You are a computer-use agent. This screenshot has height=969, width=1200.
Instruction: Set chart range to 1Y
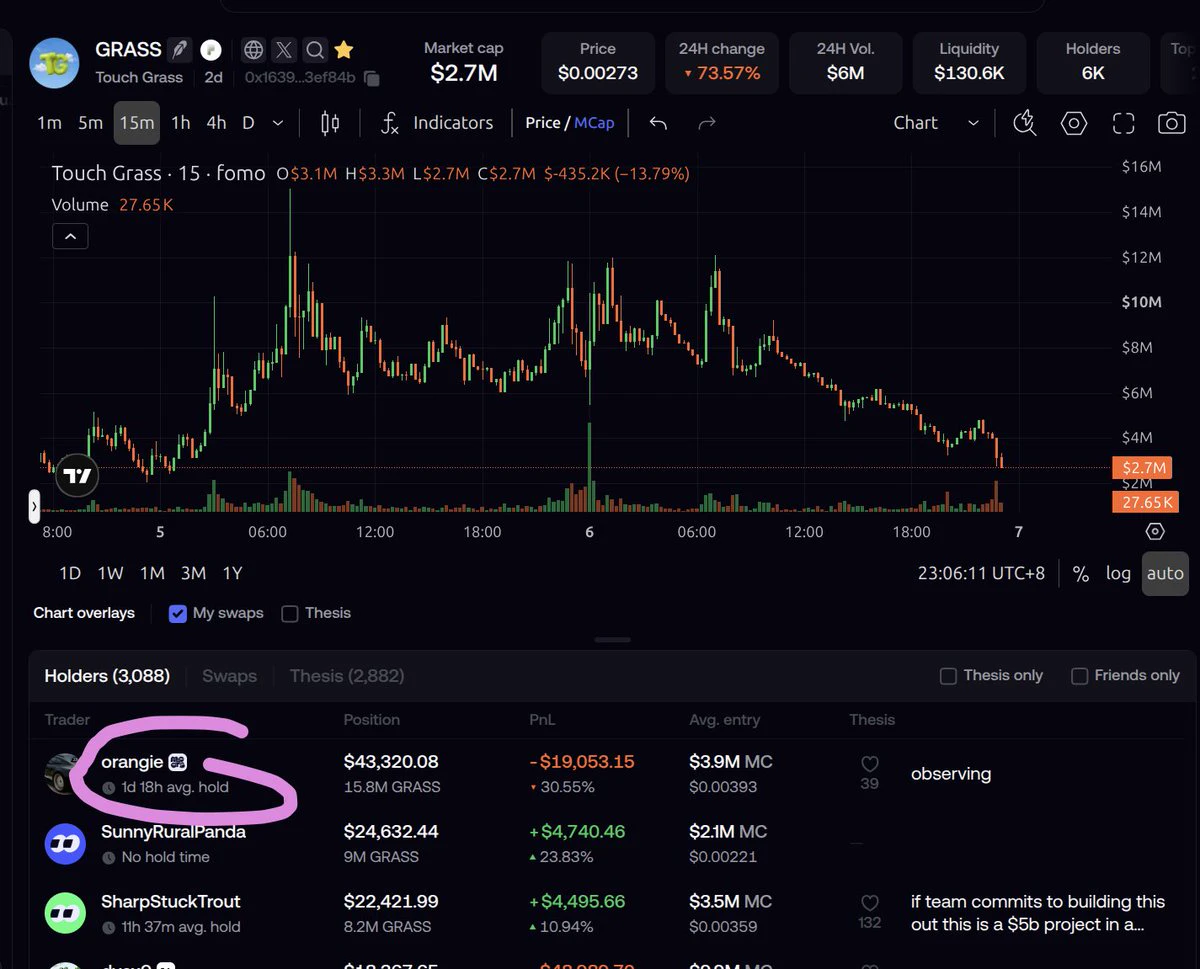pyautogui.click(x=232, y=573)
